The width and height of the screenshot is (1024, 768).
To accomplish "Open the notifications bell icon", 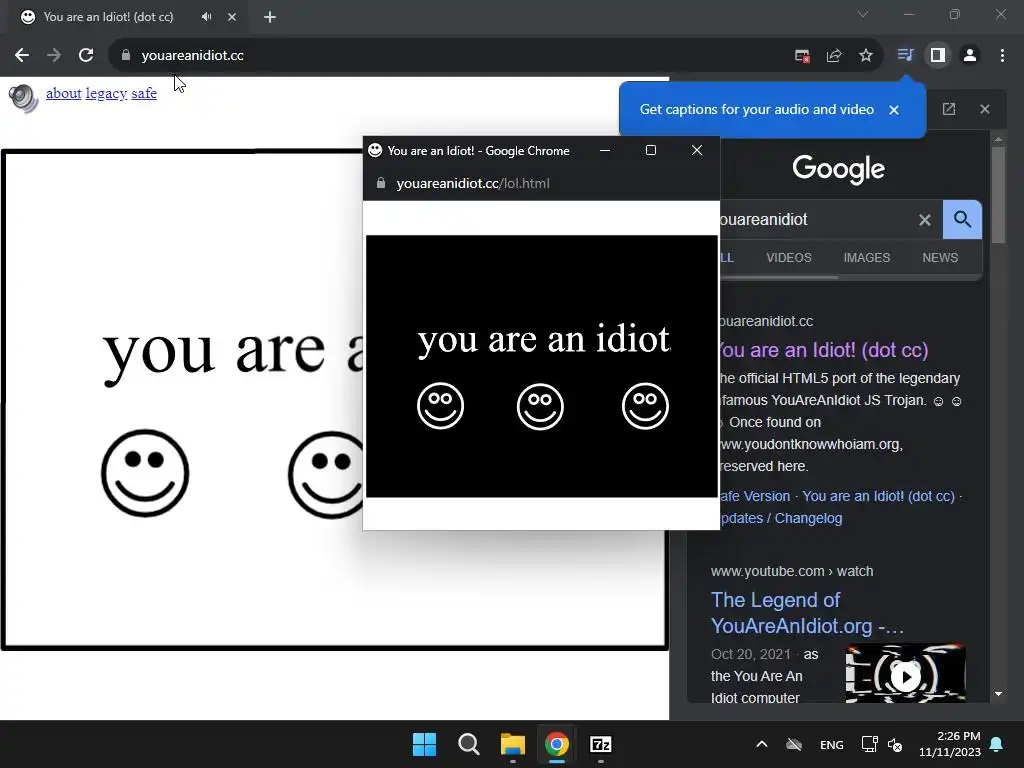I will pyautogui.click(x=997, y=744).
